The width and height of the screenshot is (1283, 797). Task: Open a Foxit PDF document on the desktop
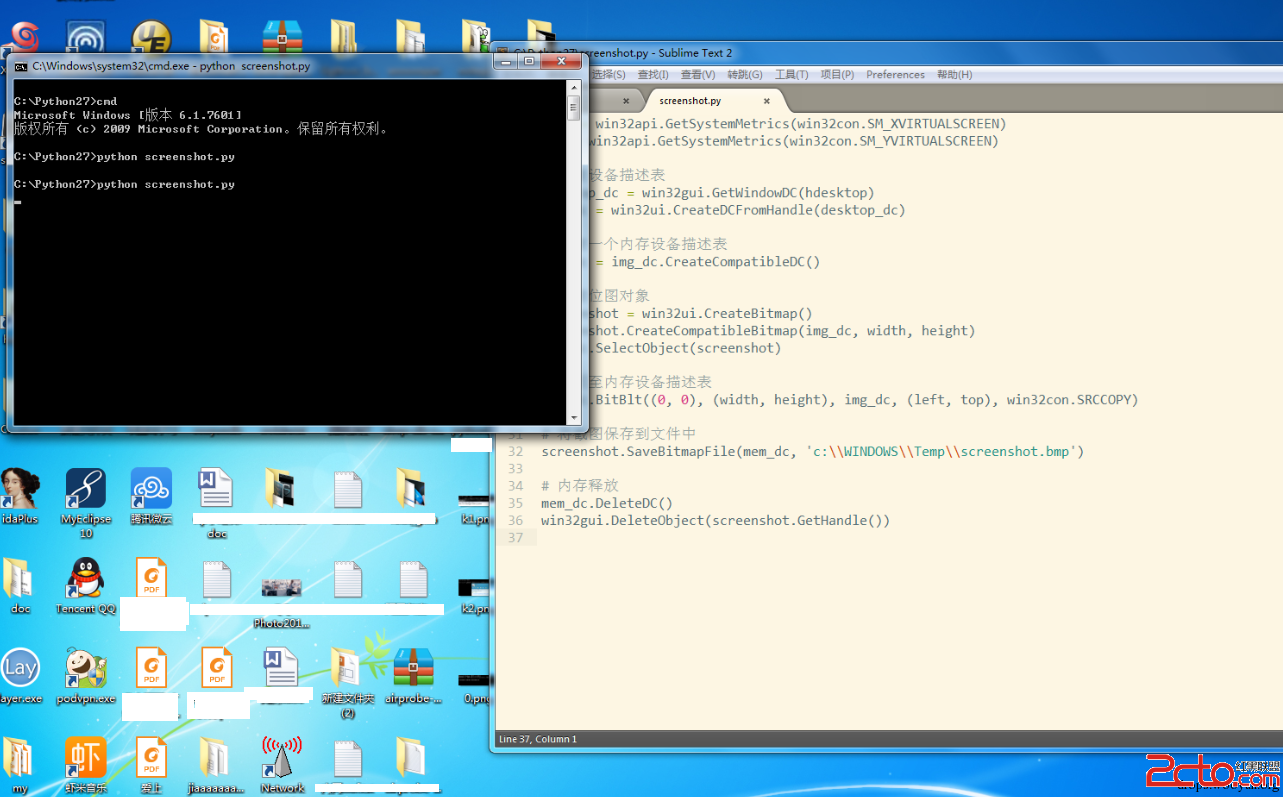click(151, 578)
